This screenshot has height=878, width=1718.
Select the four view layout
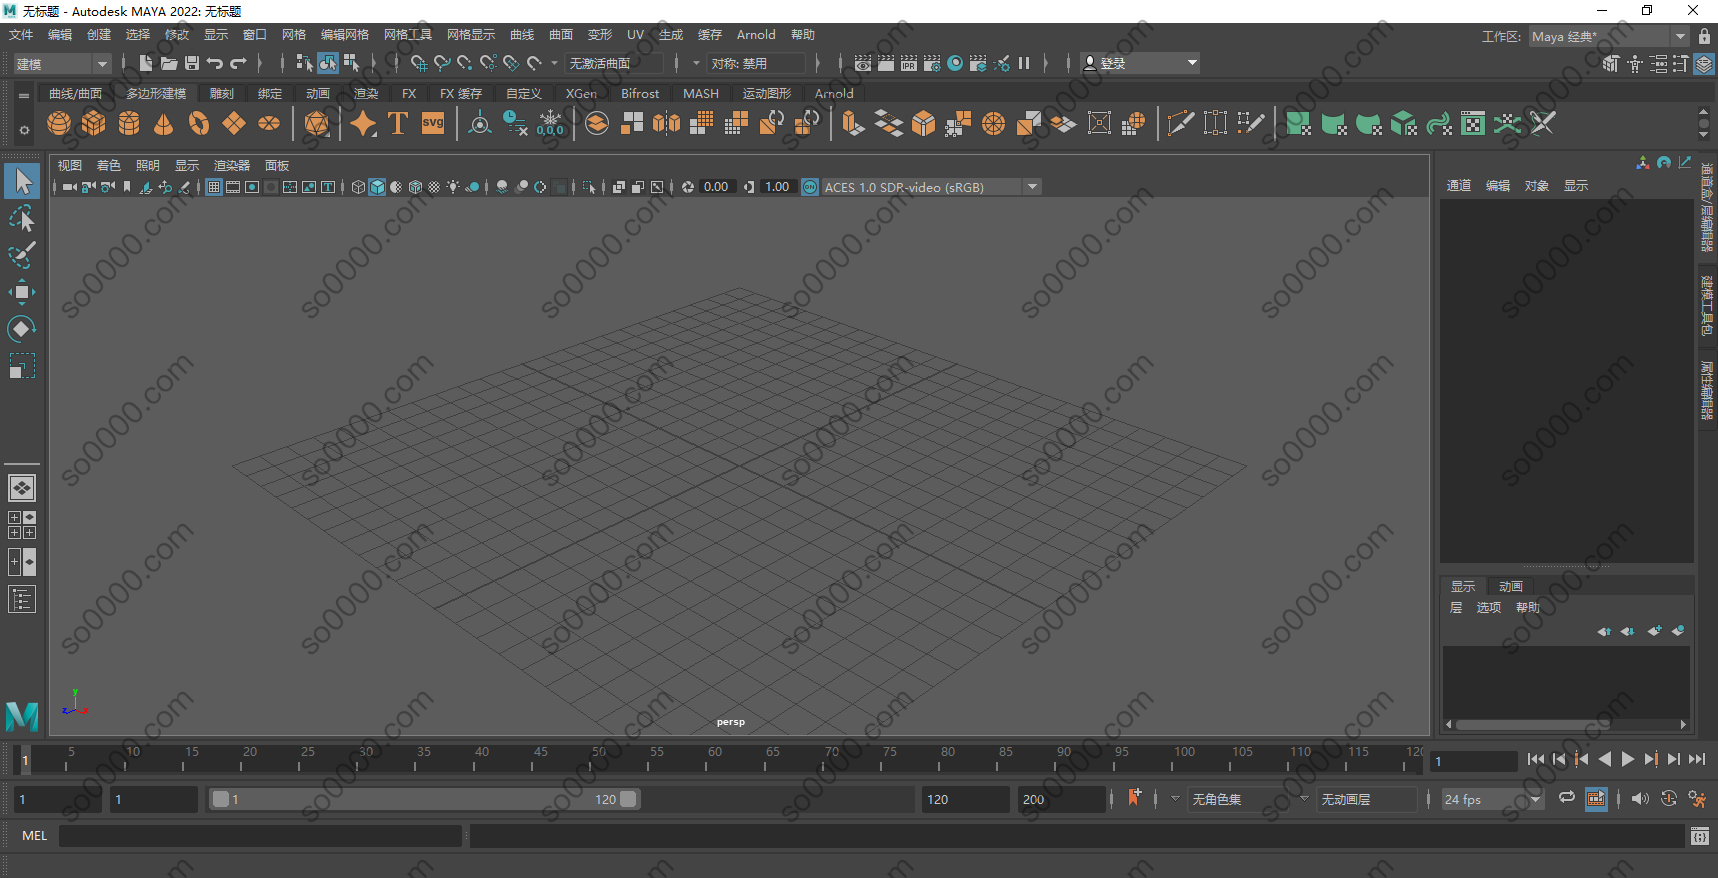click(22, 525)
